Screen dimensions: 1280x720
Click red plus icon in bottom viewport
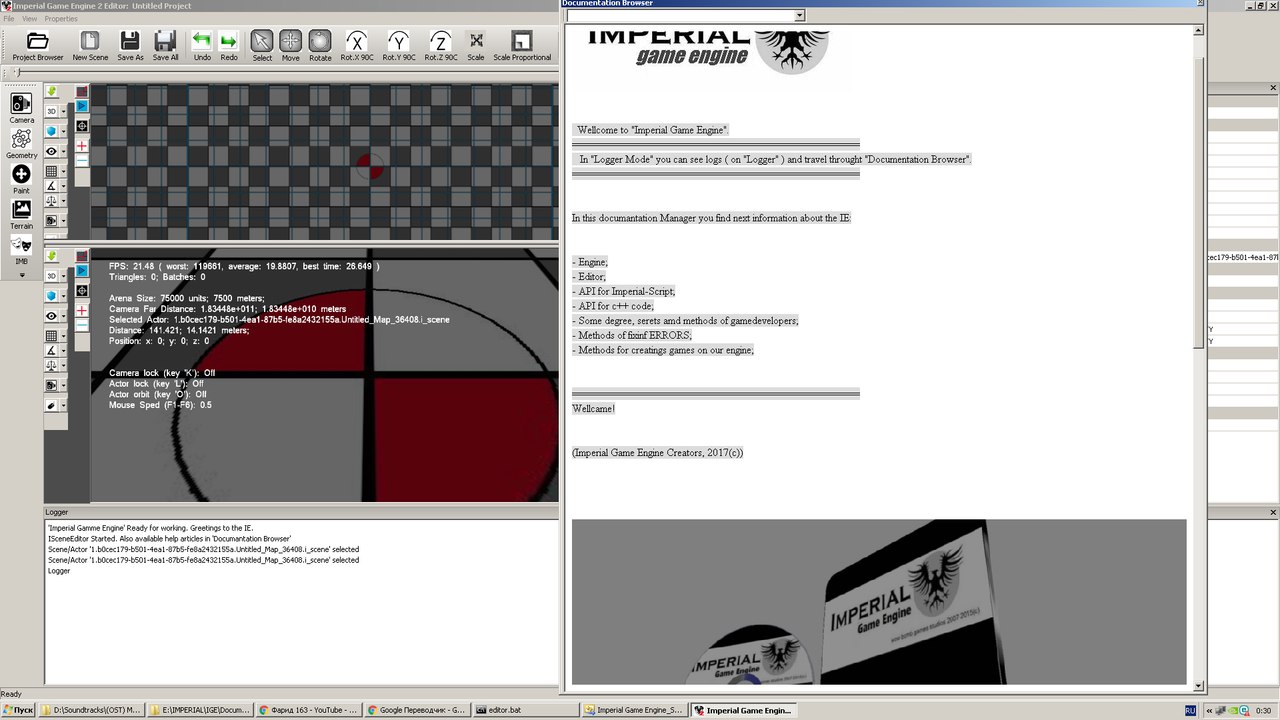[82, 311]
